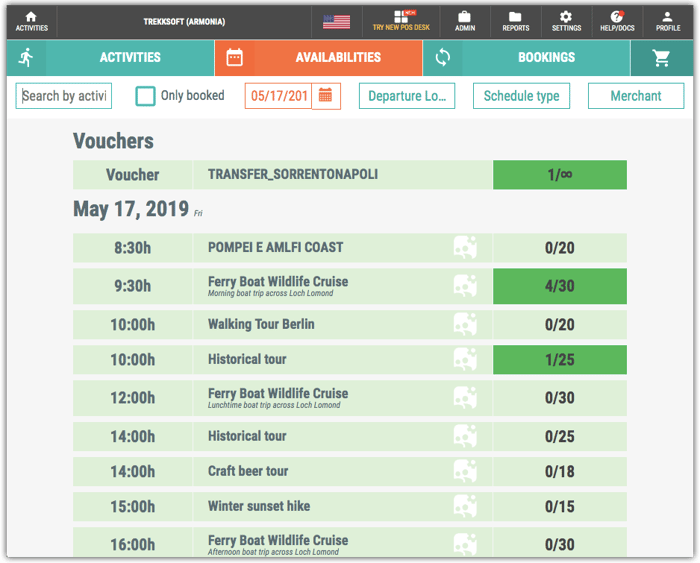Select the US flag language icon
The height and width of the screenshot is (563, 700).
pos(336,22)
